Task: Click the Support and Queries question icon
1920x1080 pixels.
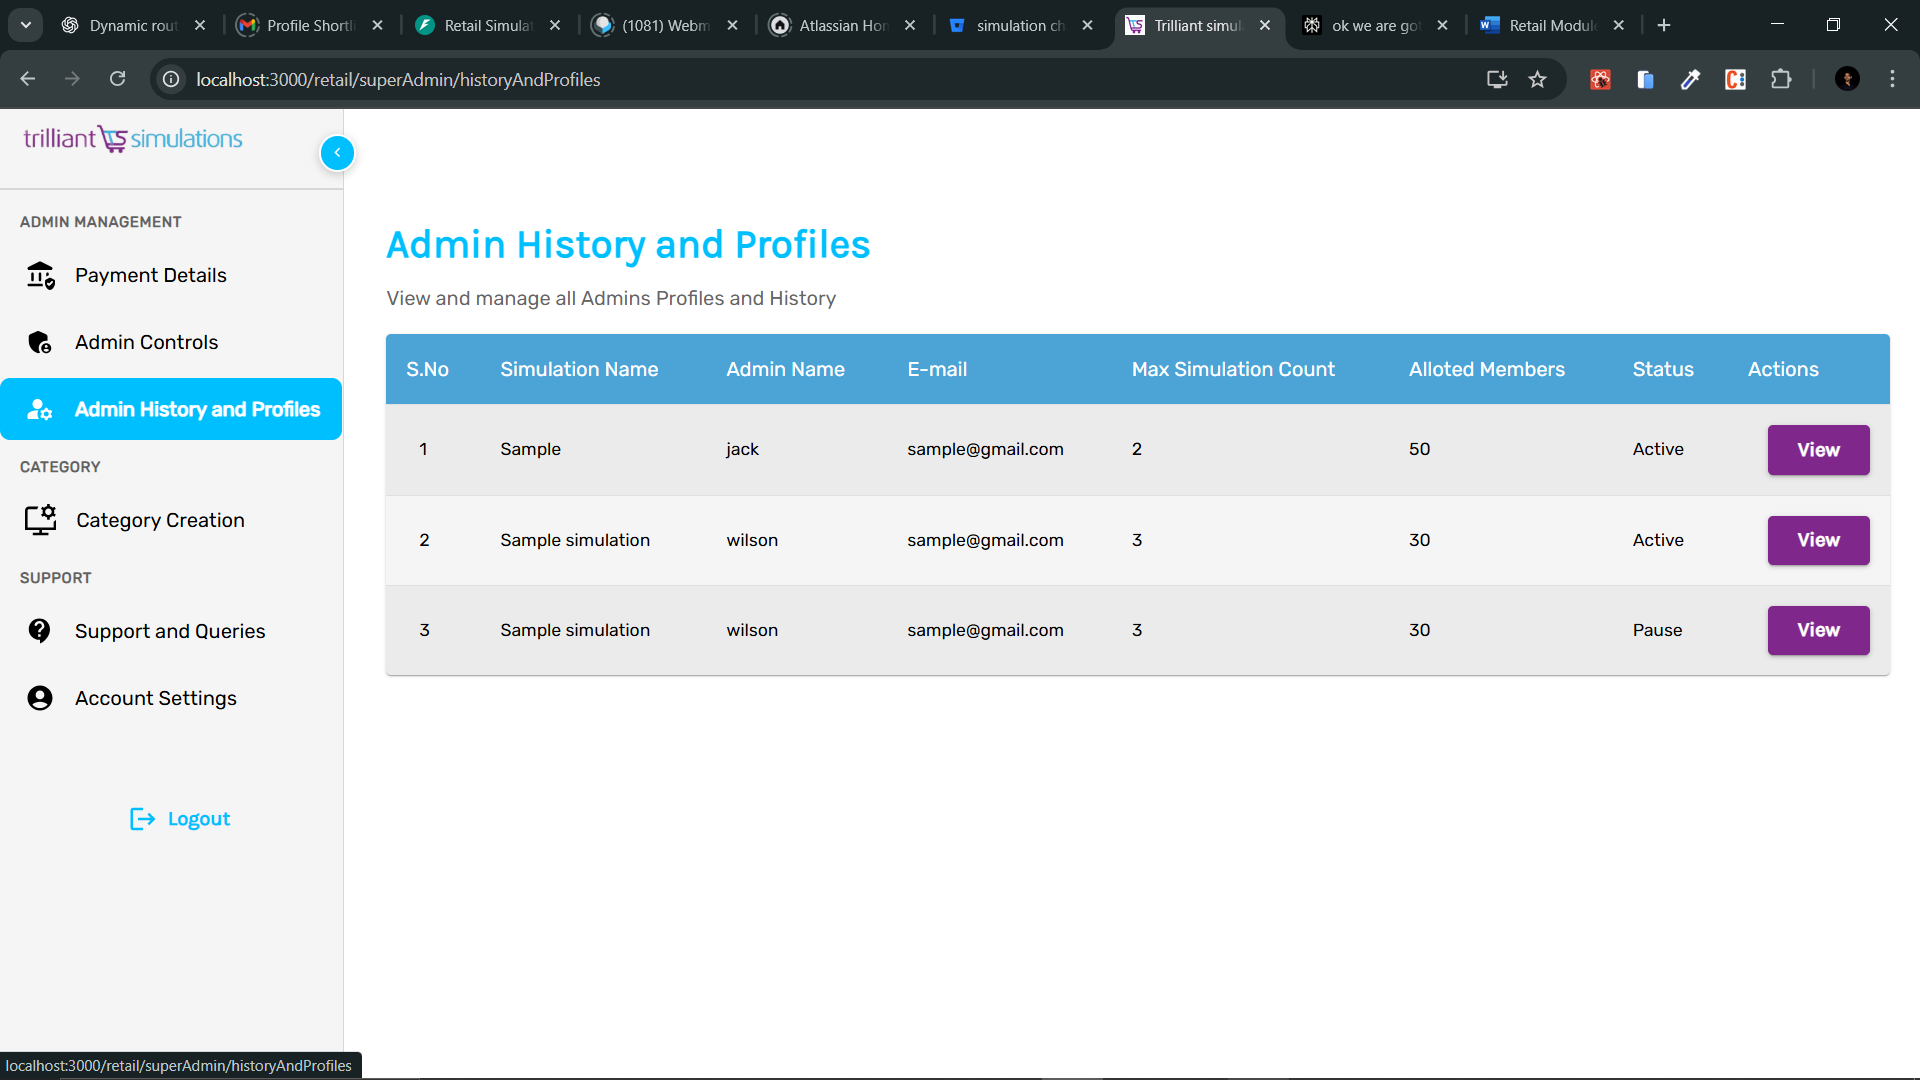Action: click(40, 631)
